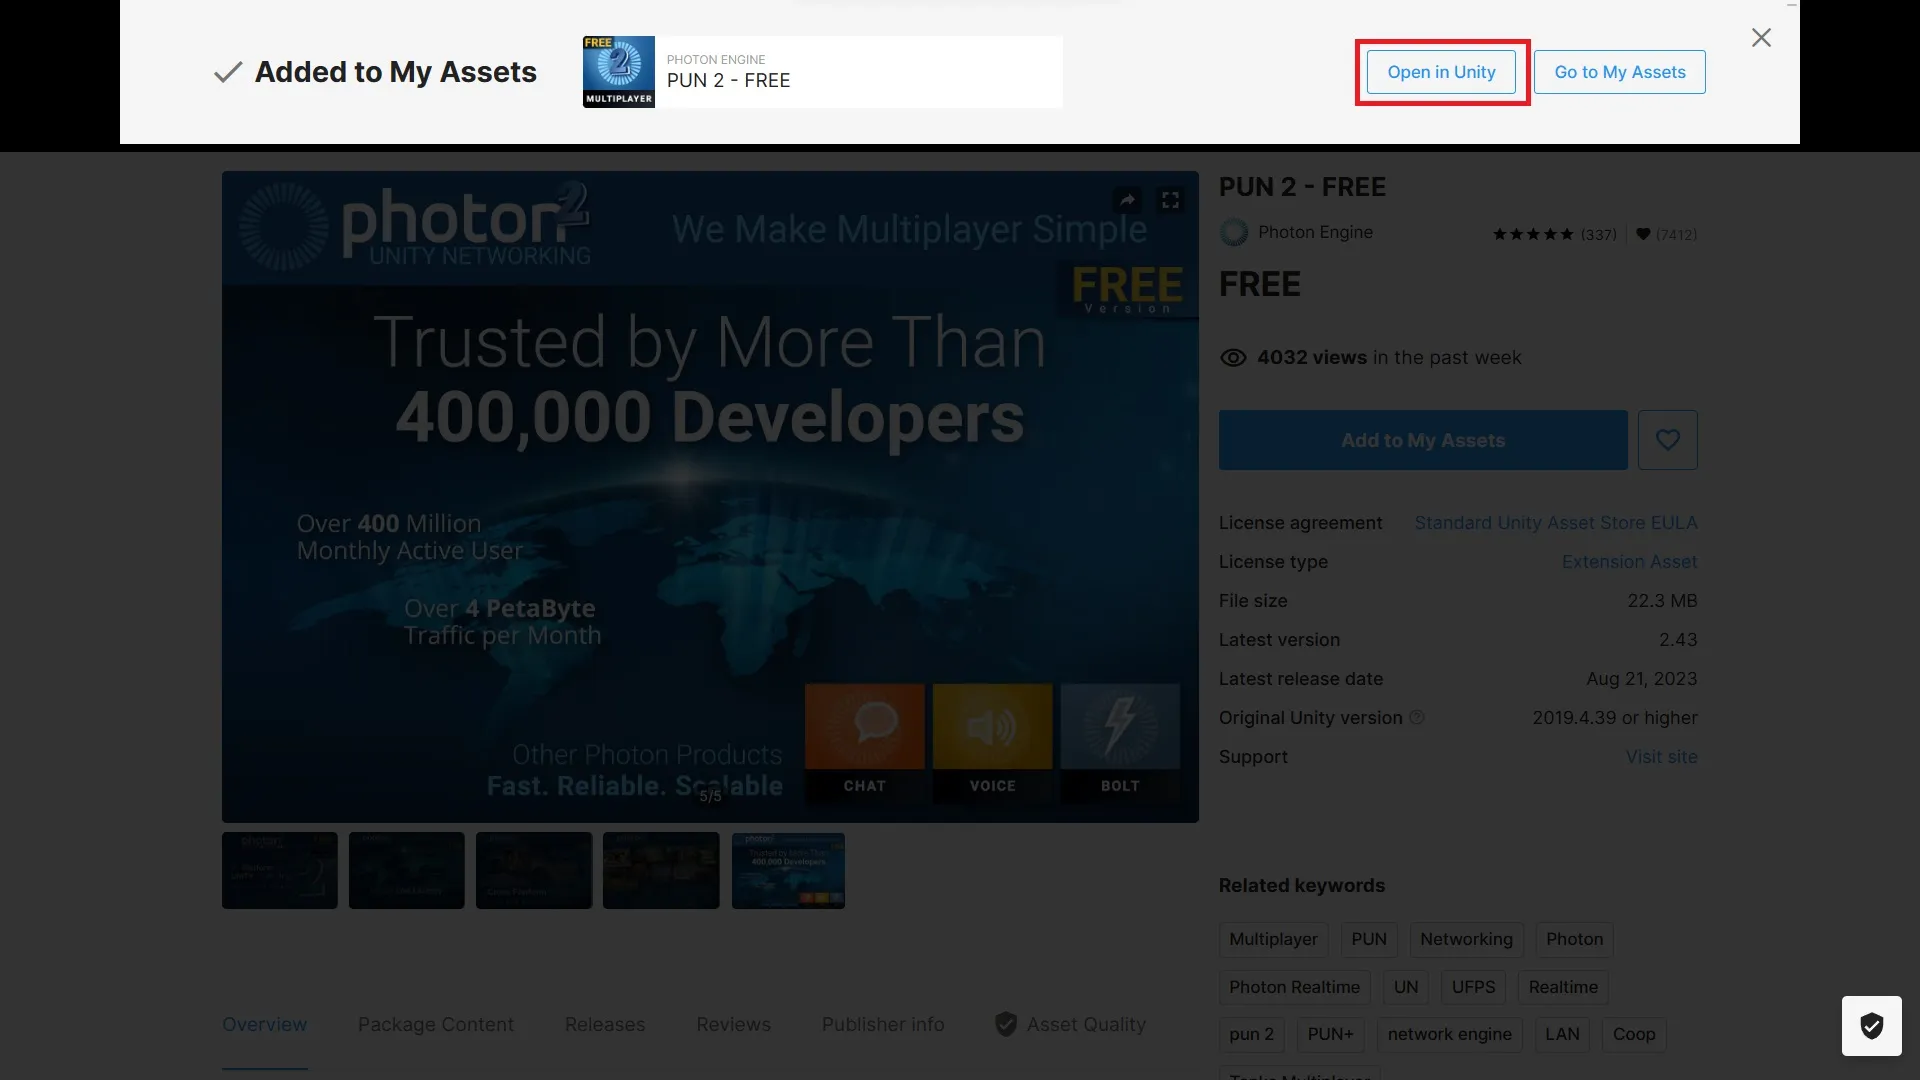This screenshot has height=1080, width=1920.
Task: Open fullscreen view of preview image
Action: tap(1170, 200)
